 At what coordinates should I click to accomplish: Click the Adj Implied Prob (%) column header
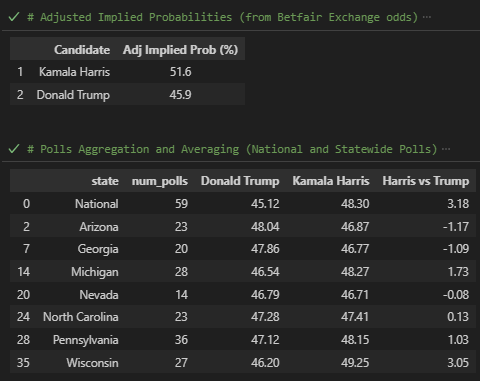tap(180, 50)
